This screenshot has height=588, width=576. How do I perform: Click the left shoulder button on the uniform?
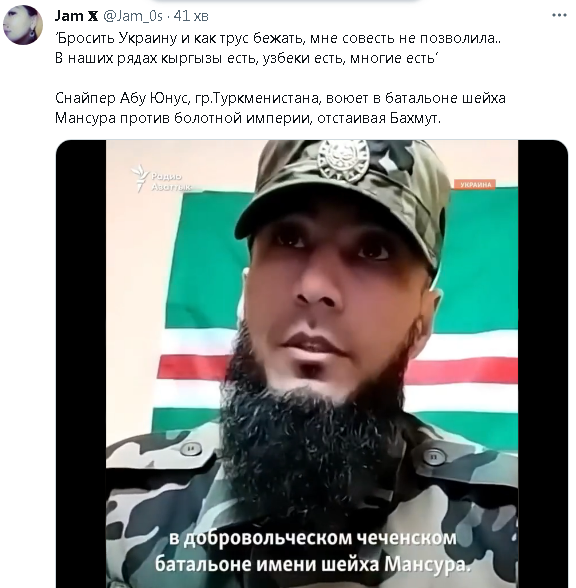191,448
